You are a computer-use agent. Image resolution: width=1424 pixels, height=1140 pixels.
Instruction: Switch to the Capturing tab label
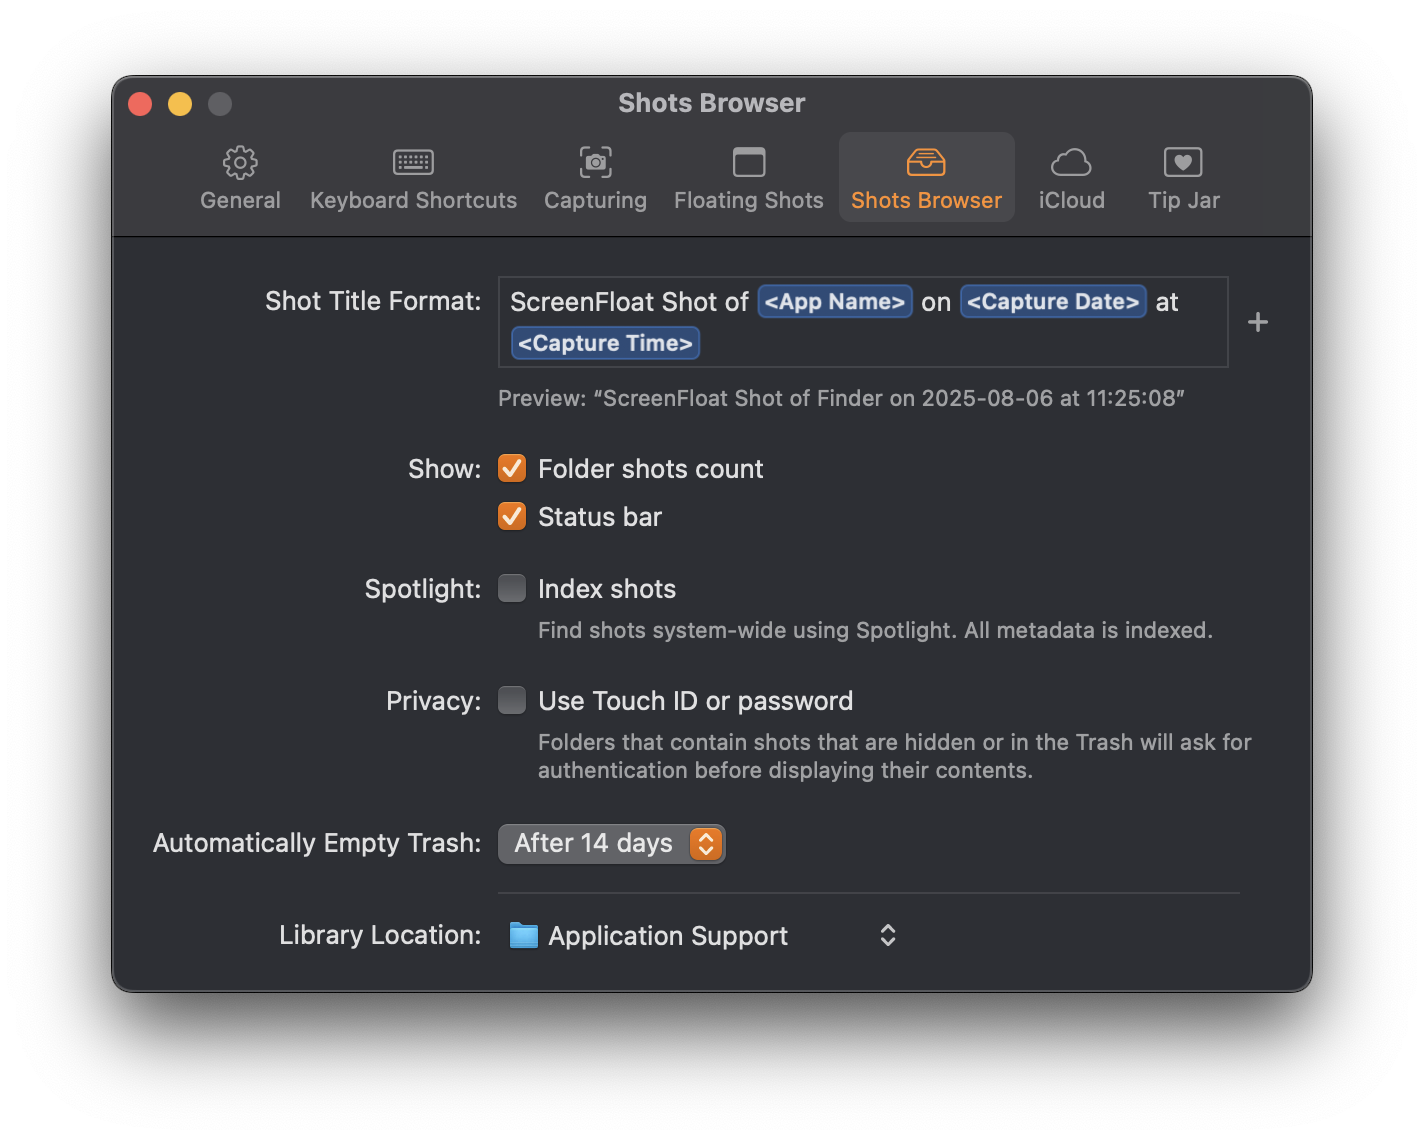point(596,200)
